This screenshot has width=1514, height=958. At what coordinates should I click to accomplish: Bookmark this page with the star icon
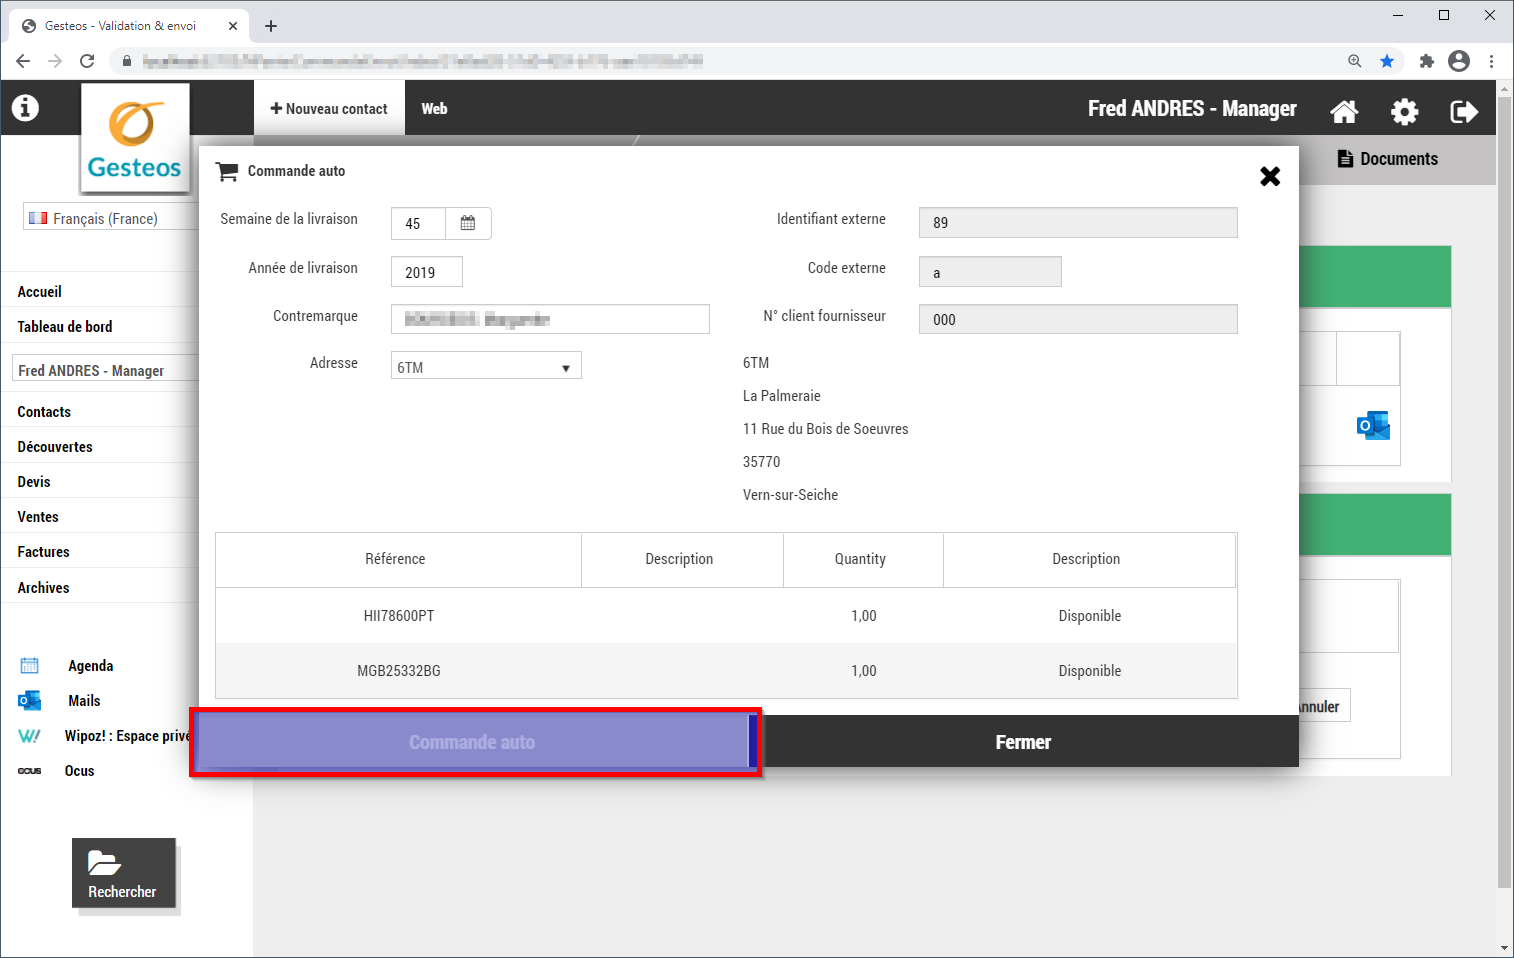coord(1387,61)
